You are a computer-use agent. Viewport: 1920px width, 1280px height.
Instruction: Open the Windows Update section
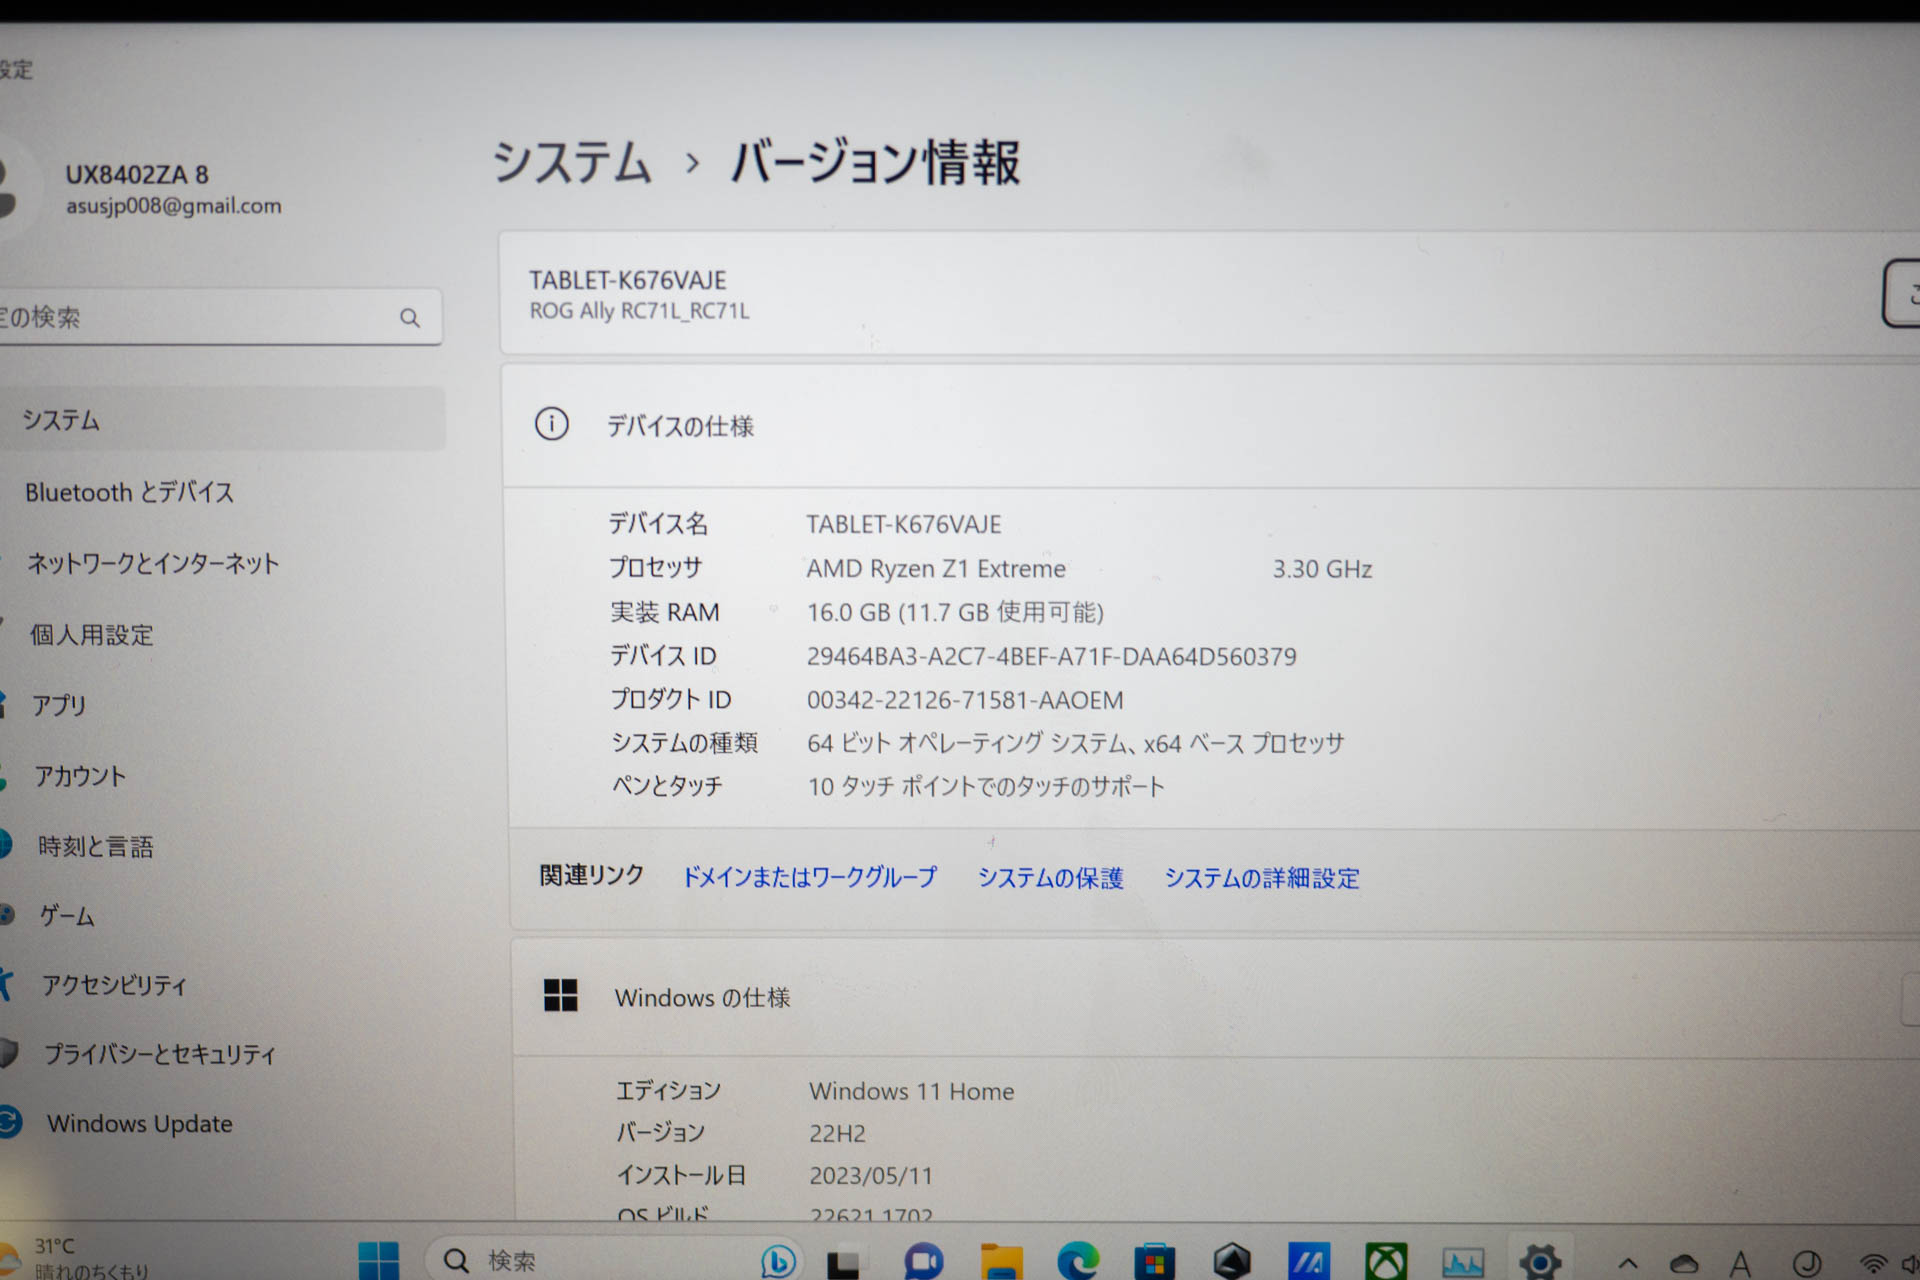click(139, 1123)
